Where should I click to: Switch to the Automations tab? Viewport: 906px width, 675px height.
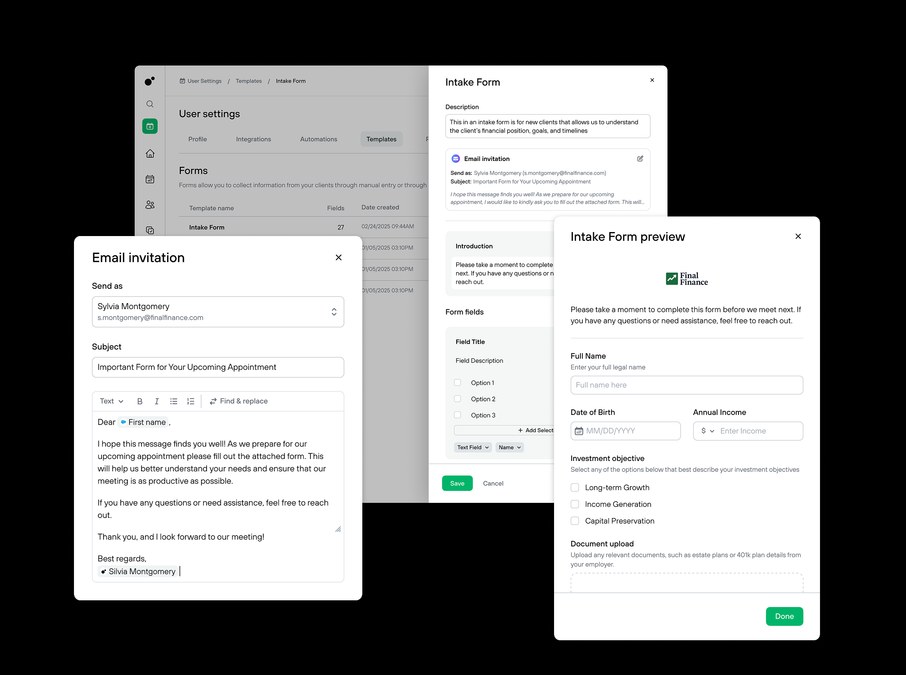[x=318, y=139]
